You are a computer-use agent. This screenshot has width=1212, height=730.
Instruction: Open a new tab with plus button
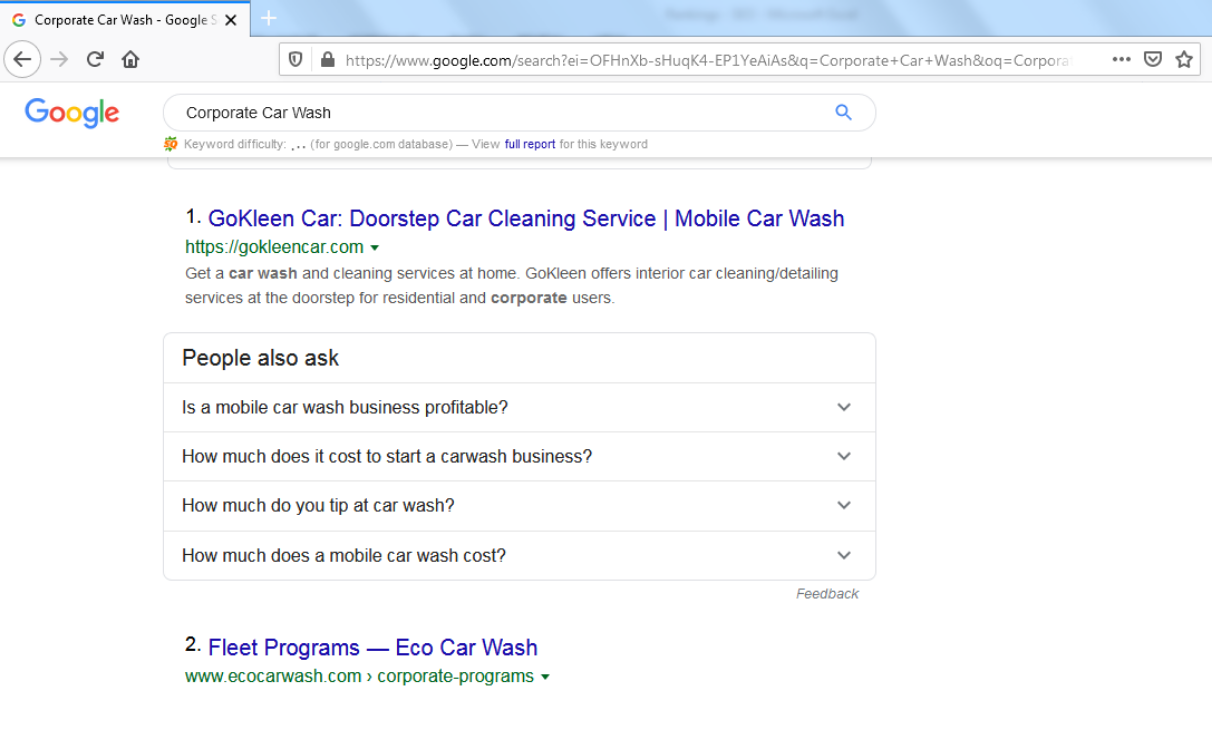pos(269,18)
